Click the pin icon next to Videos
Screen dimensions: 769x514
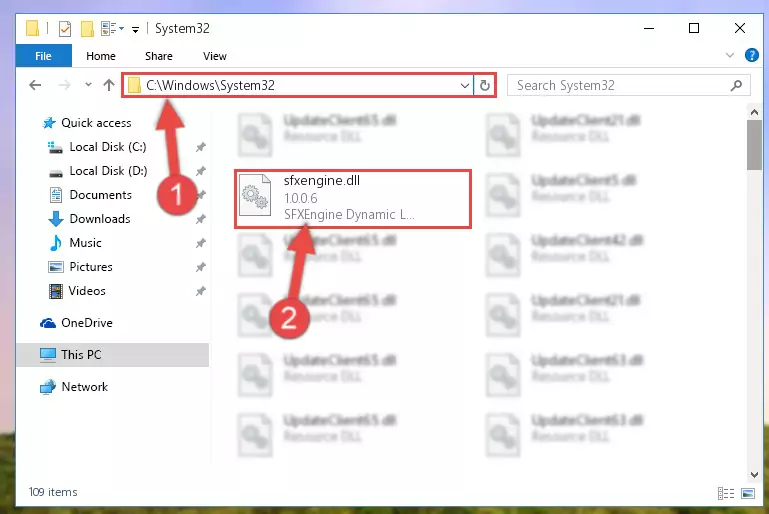pos(201,291)
